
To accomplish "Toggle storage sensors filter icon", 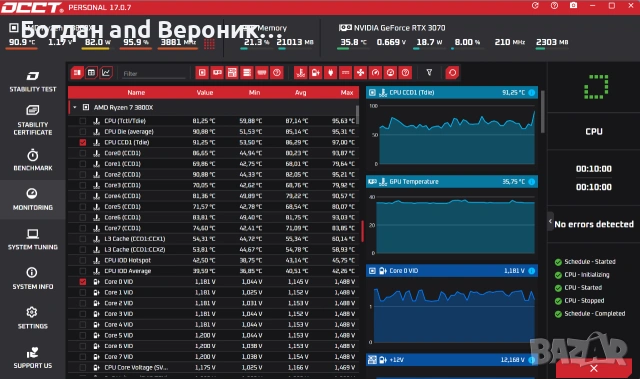I will (247, 73).
